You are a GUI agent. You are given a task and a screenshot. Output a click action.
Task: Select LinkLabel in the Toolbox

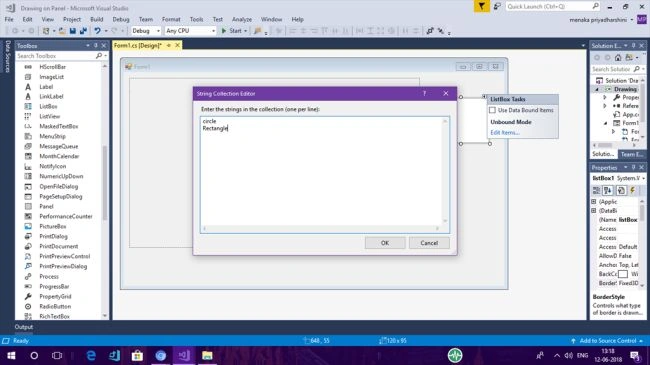[x=51, y=97]
